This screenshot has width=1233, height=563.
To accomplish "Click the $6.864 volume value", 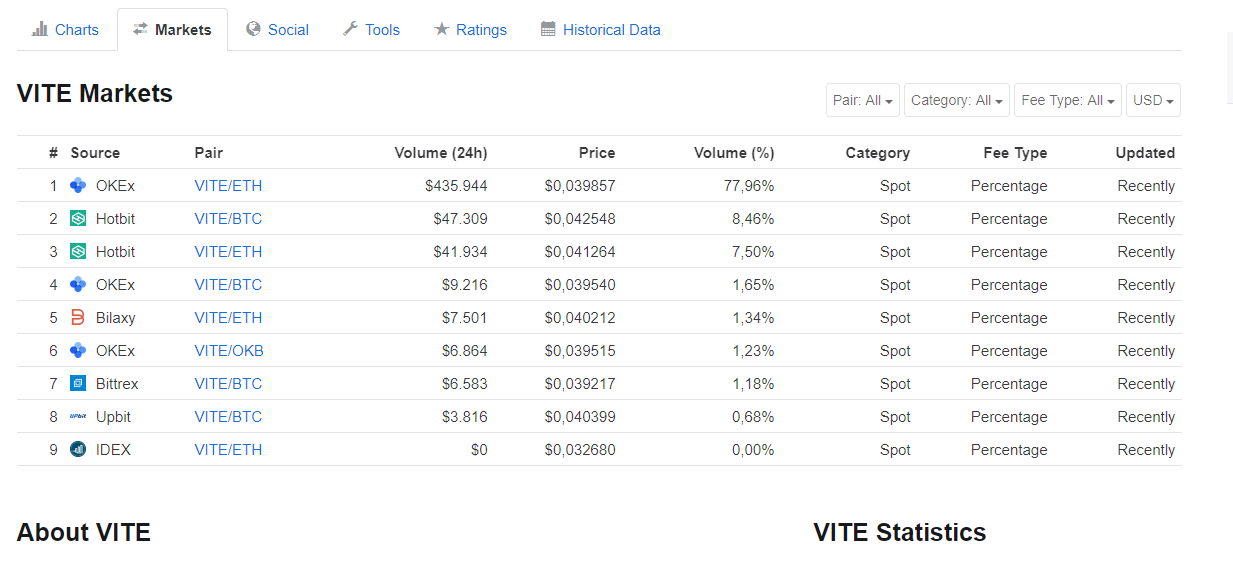I will [x=465, y=351].
